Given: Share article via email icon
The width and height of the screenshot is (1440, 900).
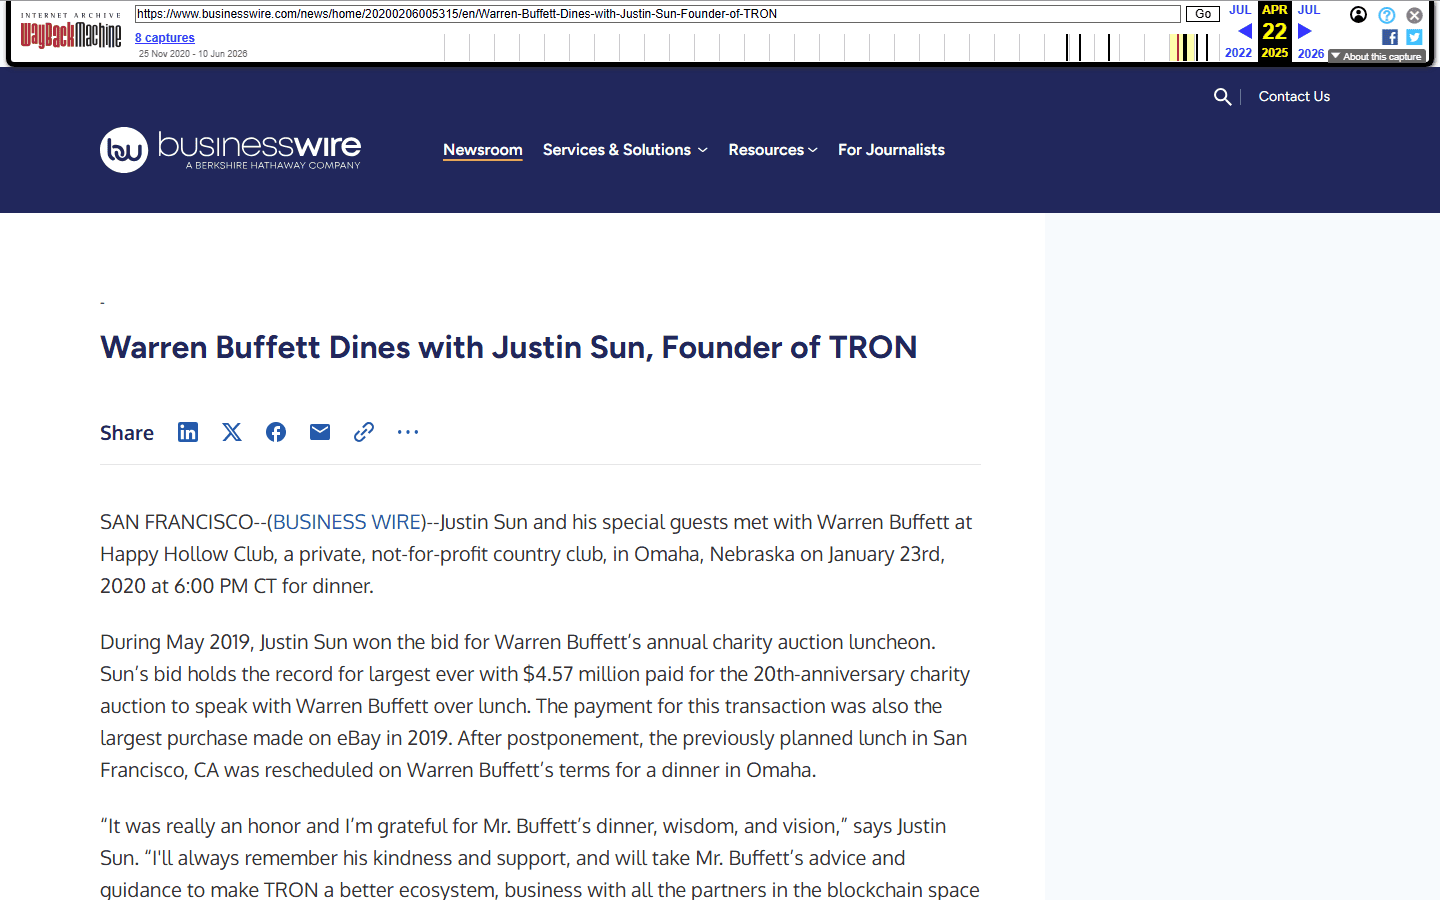Looking at the screenshot, I should [x=320, y=432].
